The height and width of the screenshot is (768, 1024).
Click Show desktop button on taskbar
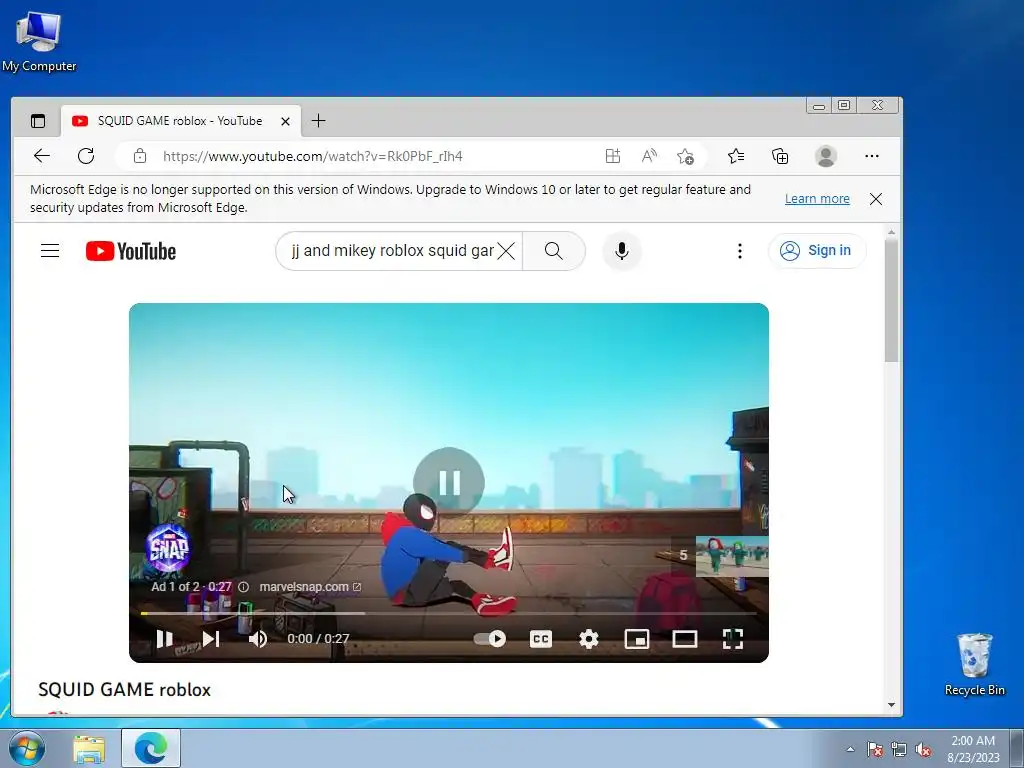[1017, 748]
